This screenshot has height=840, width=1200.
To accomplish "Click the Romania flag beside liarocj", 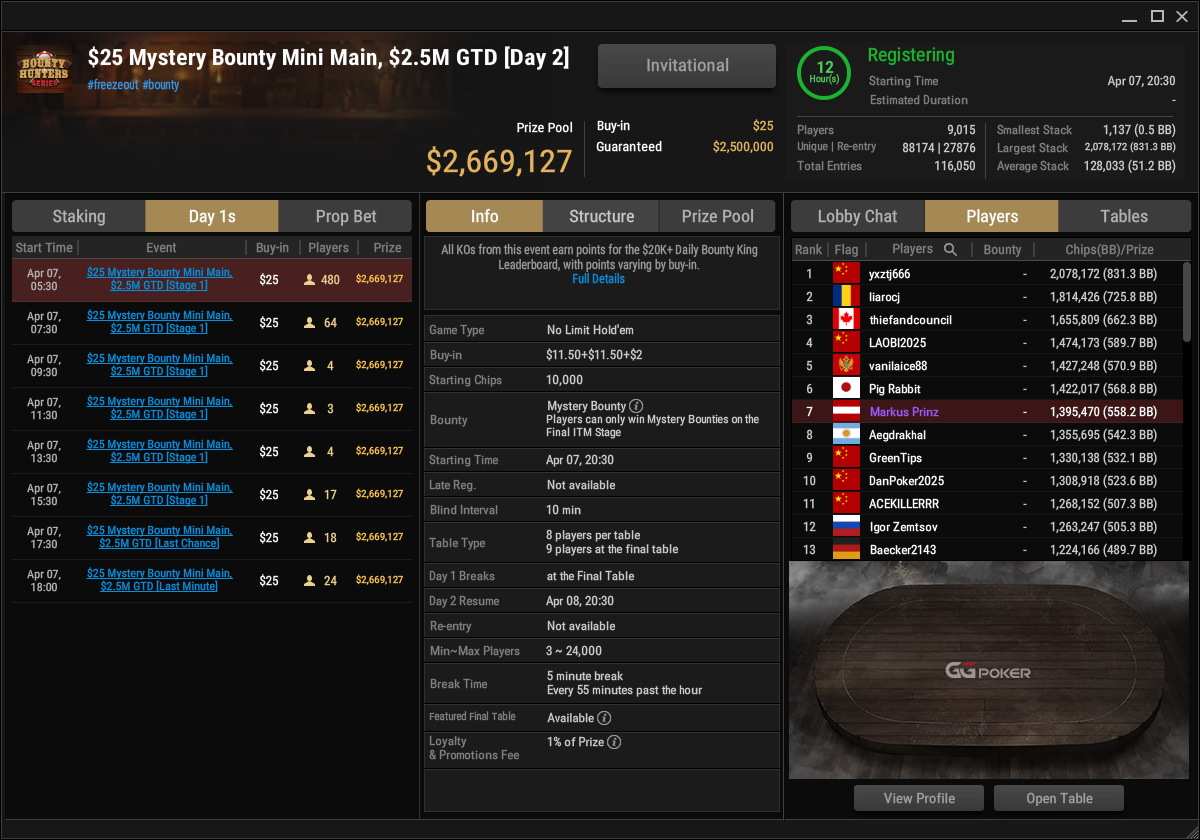I will point(846,296).
